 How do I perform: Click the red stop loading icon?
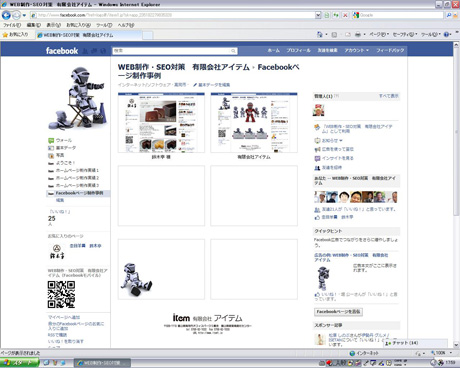click(345, 15)
